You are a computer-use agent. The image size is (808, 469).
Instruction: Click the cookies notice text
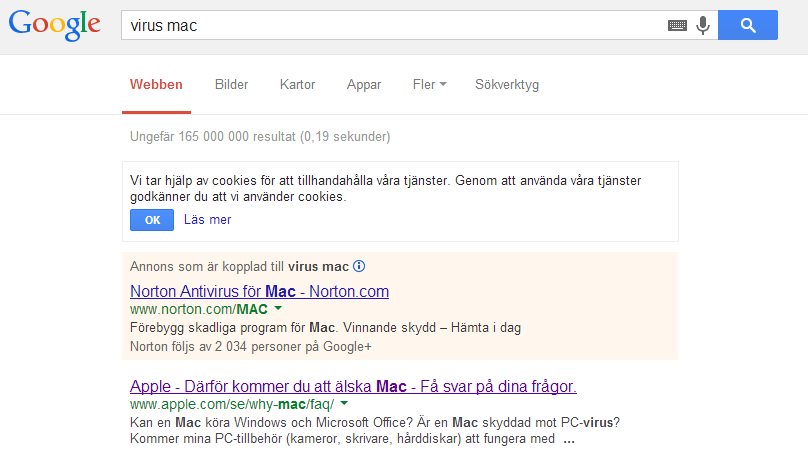[385, 189]
